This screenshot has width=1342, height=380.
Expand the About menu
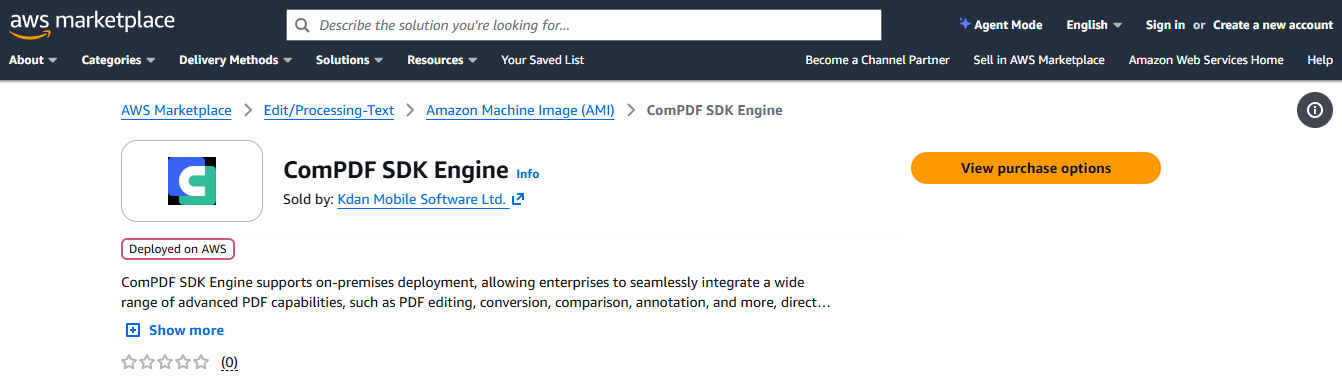click(33, 60)
